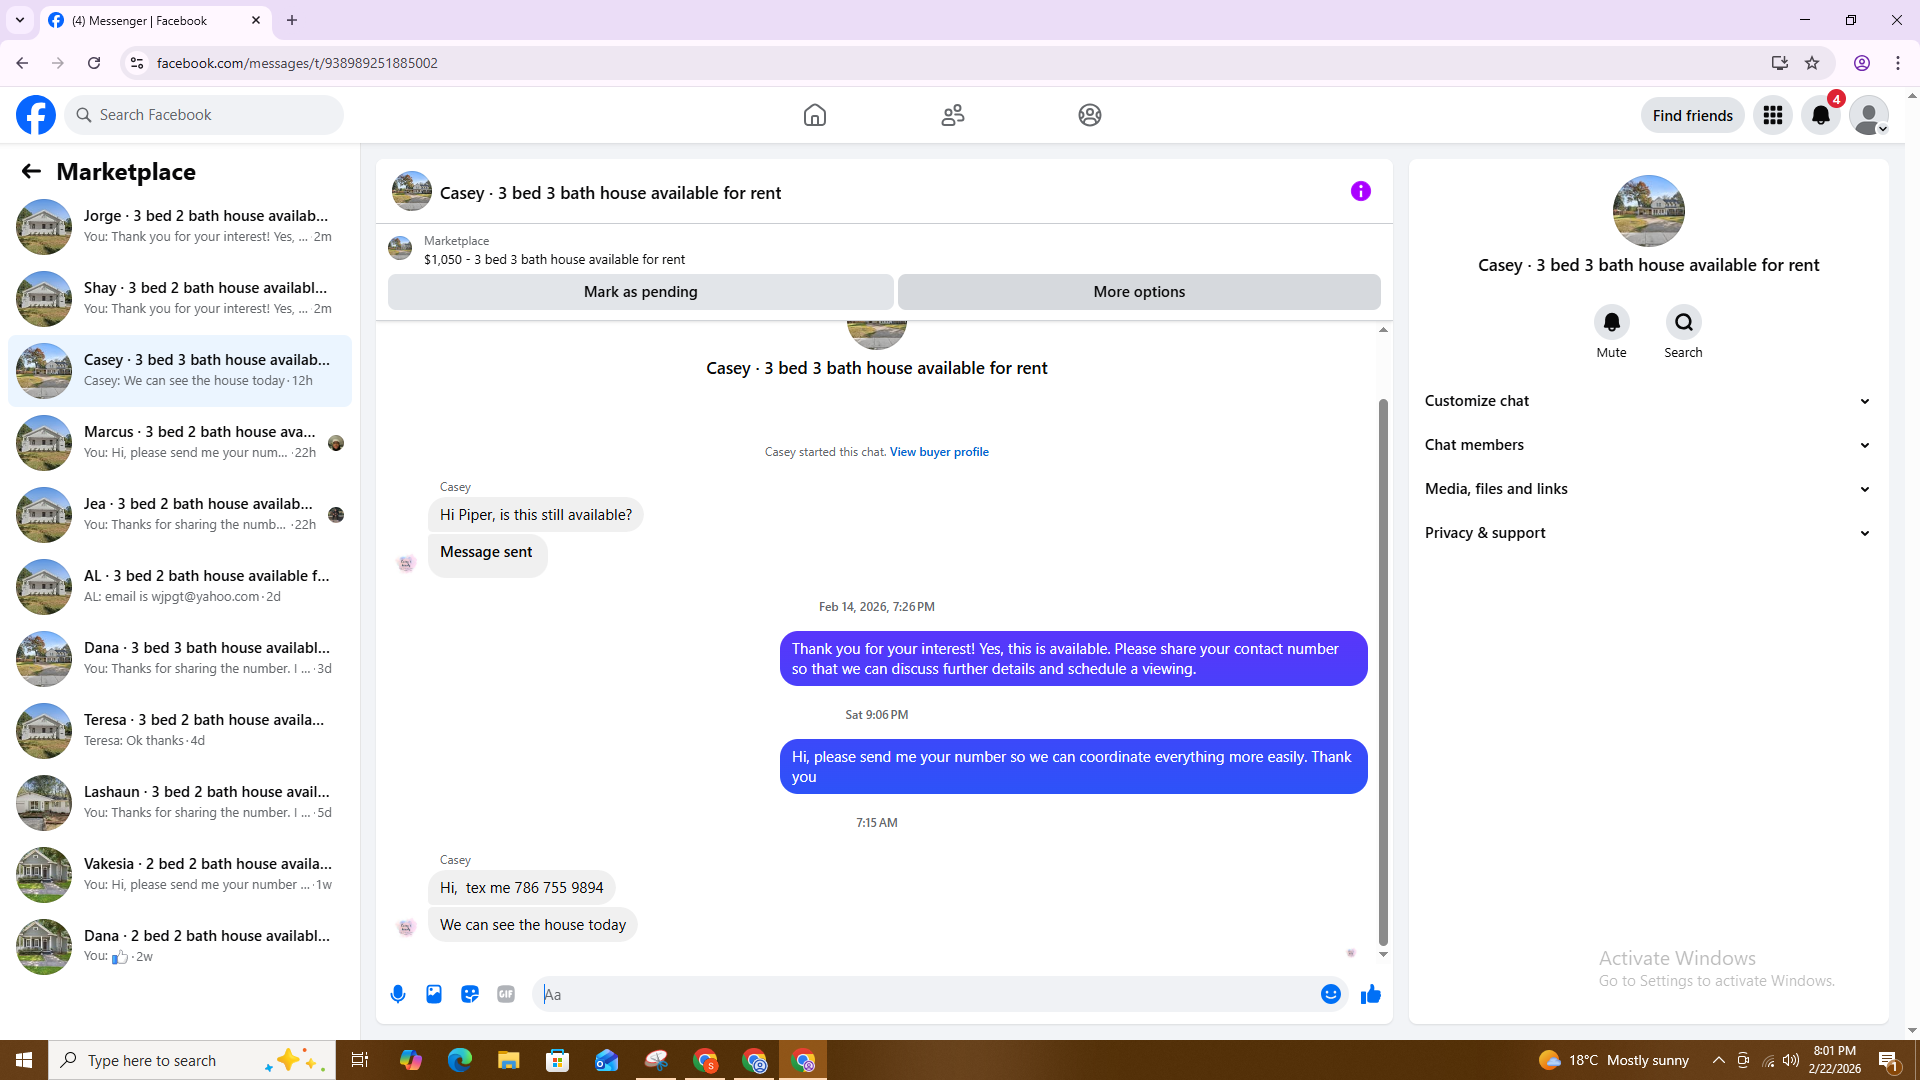This screenshot has height=1080, width=1920.
Task: Select the Messenger | Facebook browser tab
Action: coord(155,20)
